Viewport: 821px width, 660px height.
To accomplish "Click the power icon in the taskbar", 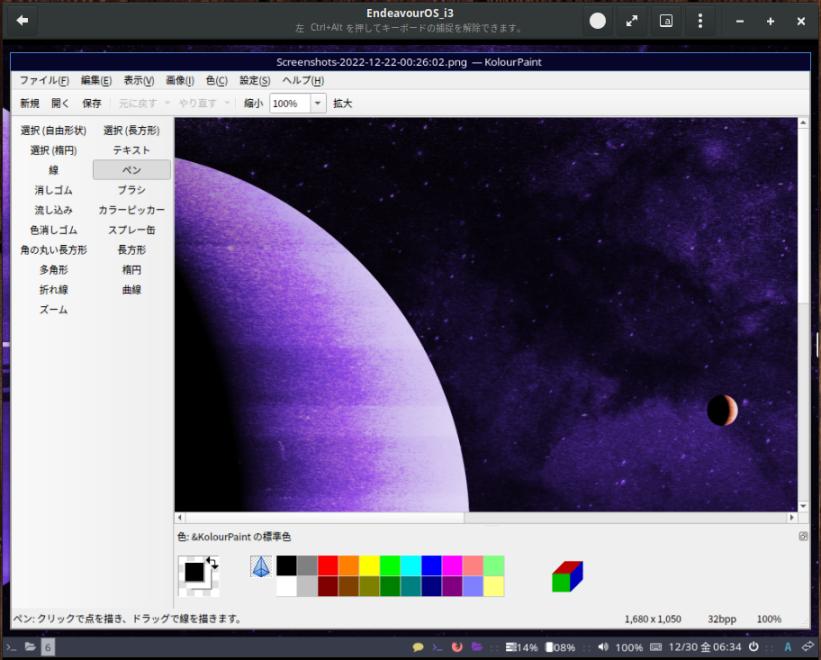I will tap(753, 647).
